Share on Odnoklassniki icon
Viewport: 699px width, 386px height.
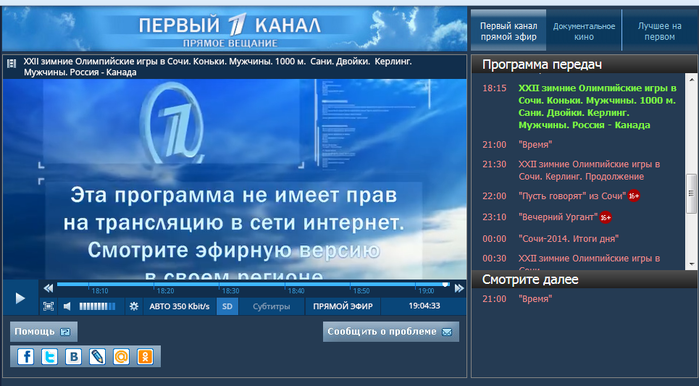tap(145, 357)
